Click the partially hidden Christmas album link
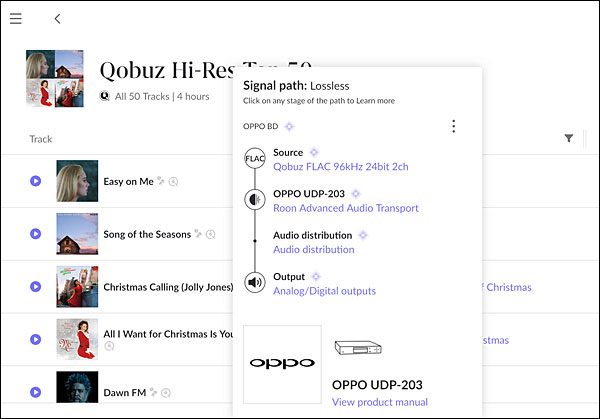 pos(507,287)
